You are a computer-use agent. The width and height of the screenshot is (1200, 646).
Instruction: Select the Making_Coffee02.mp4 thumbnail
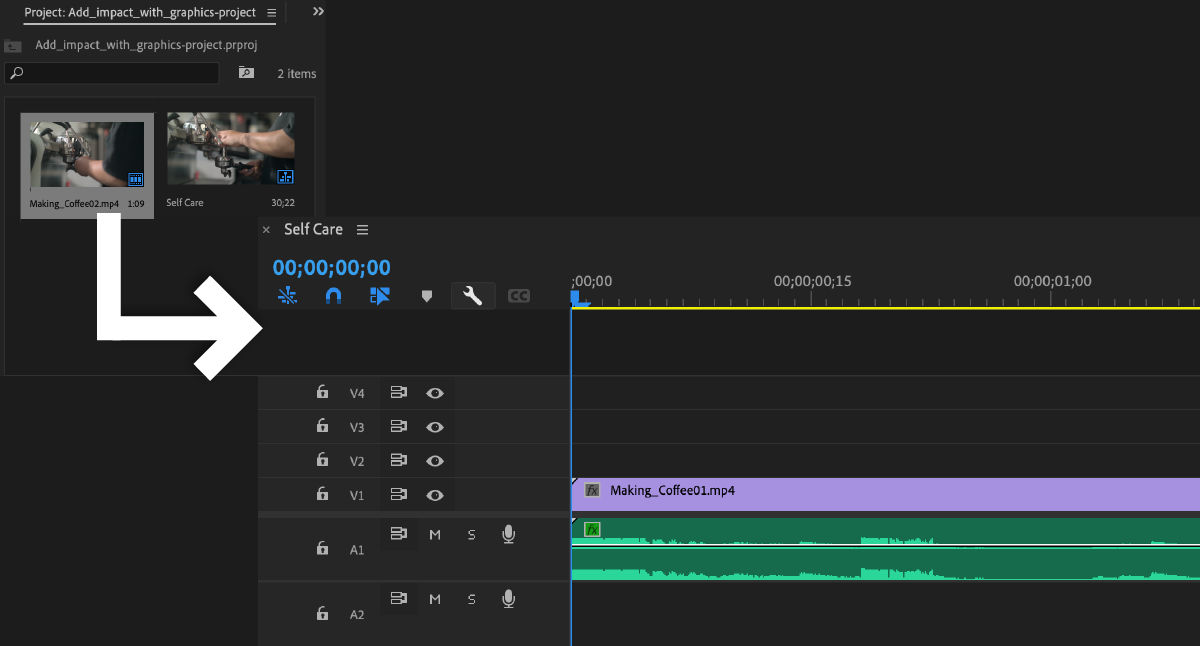click(86, 150)
